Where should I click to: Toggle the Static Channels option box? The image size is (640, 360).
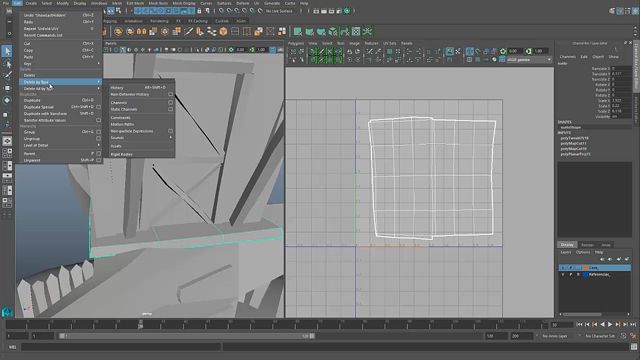tap(170, 109)
